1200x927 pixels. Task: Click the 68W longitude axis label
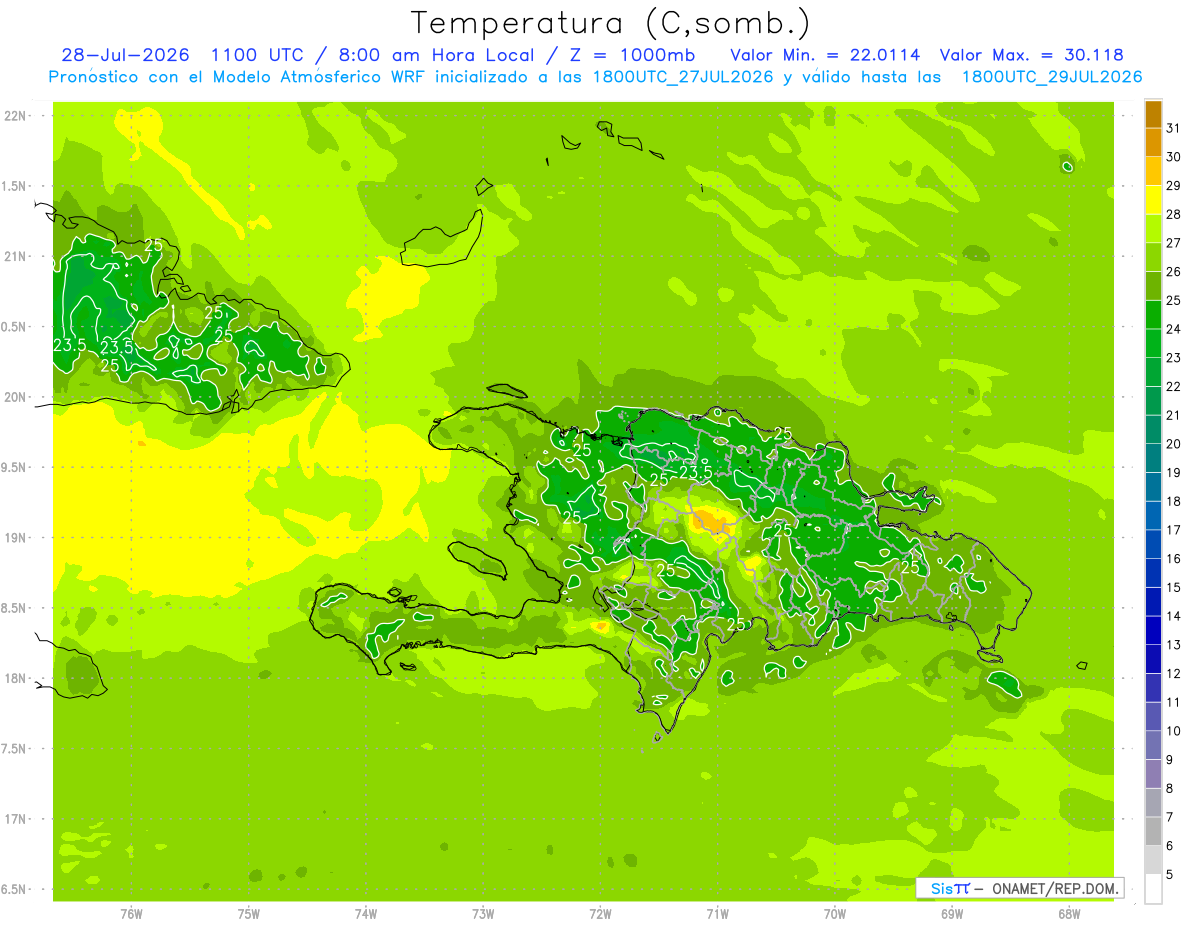click(x=1069, y=913)
